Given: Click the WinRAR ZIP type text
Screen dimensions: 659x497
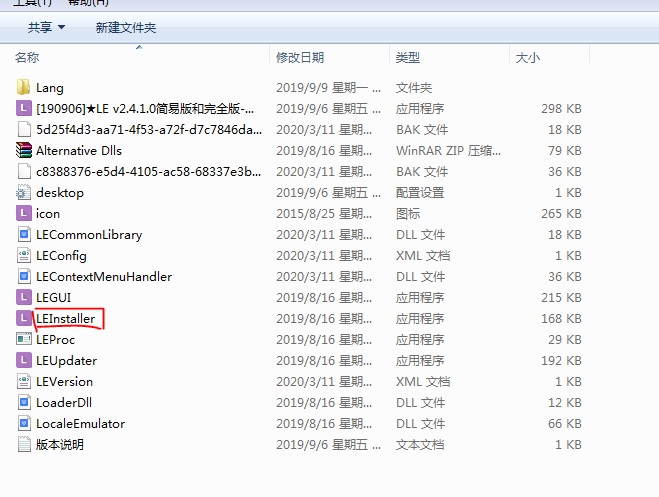Looking at the screenshot, I should tap(448, 150).
